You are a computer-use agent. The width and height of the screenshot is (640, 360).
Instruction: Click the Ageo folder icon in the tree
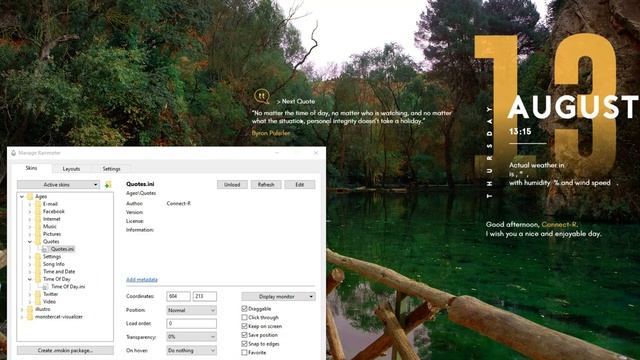(x=30, y=196)
